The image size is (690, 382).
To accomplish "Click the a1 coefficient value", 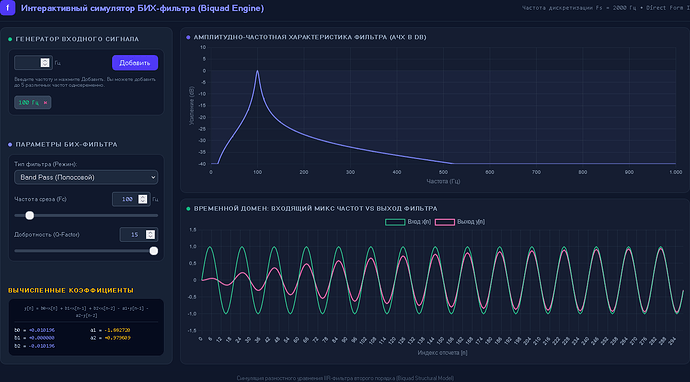I will (117, 330).
